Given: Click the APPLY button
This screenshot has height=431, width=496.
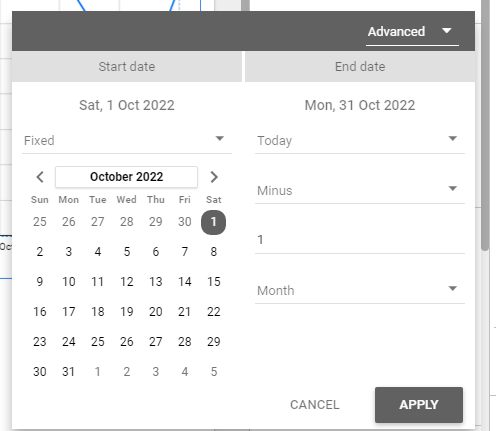Looking at the screenshot, I should (x=419, y=405).
